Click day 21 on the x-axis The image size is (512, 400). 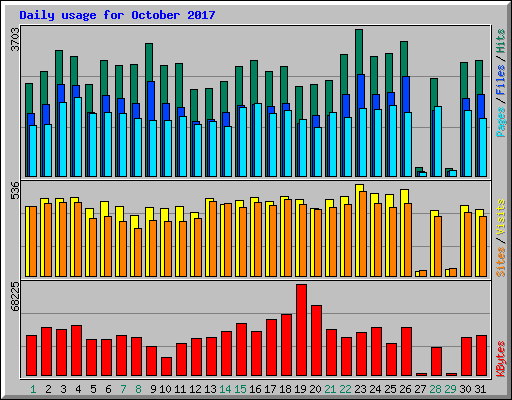click(x=330, y=389)
